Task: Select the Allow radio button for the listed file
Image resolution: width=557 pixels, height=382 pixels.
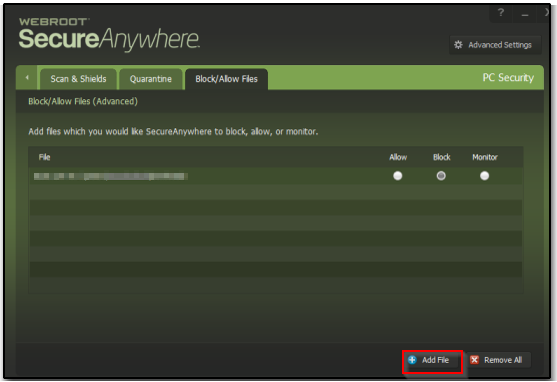Action: pyautogui.click(x=398, y=176)
